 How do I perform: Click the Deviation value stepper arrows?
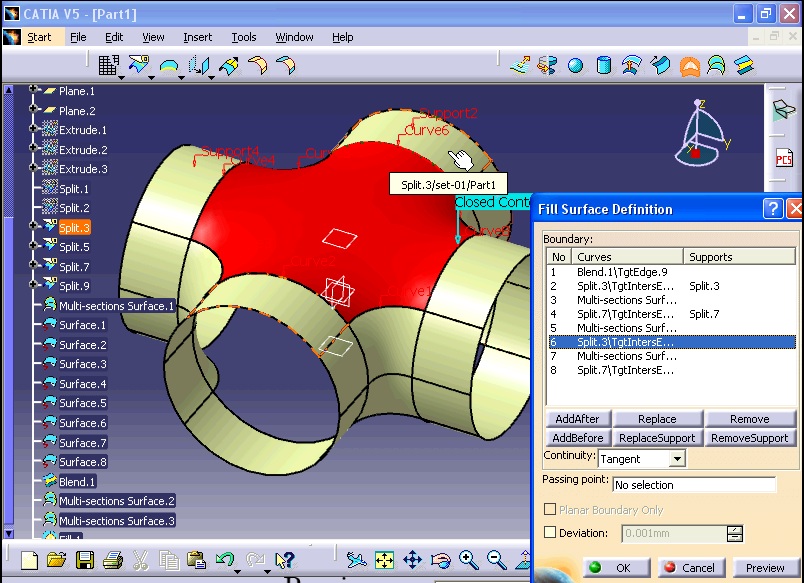pyautogui.click(x=735, y=533)
